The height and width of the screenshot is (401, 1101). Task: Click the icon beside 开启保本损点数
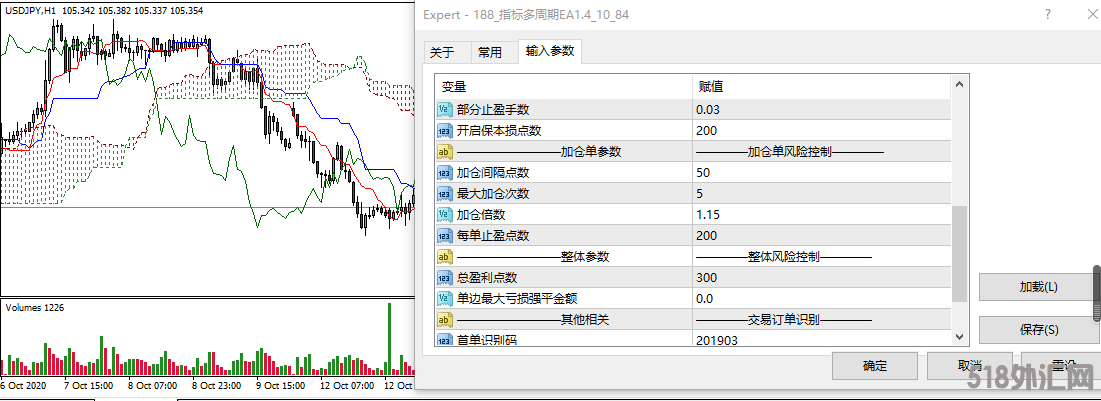click(445, 131)
